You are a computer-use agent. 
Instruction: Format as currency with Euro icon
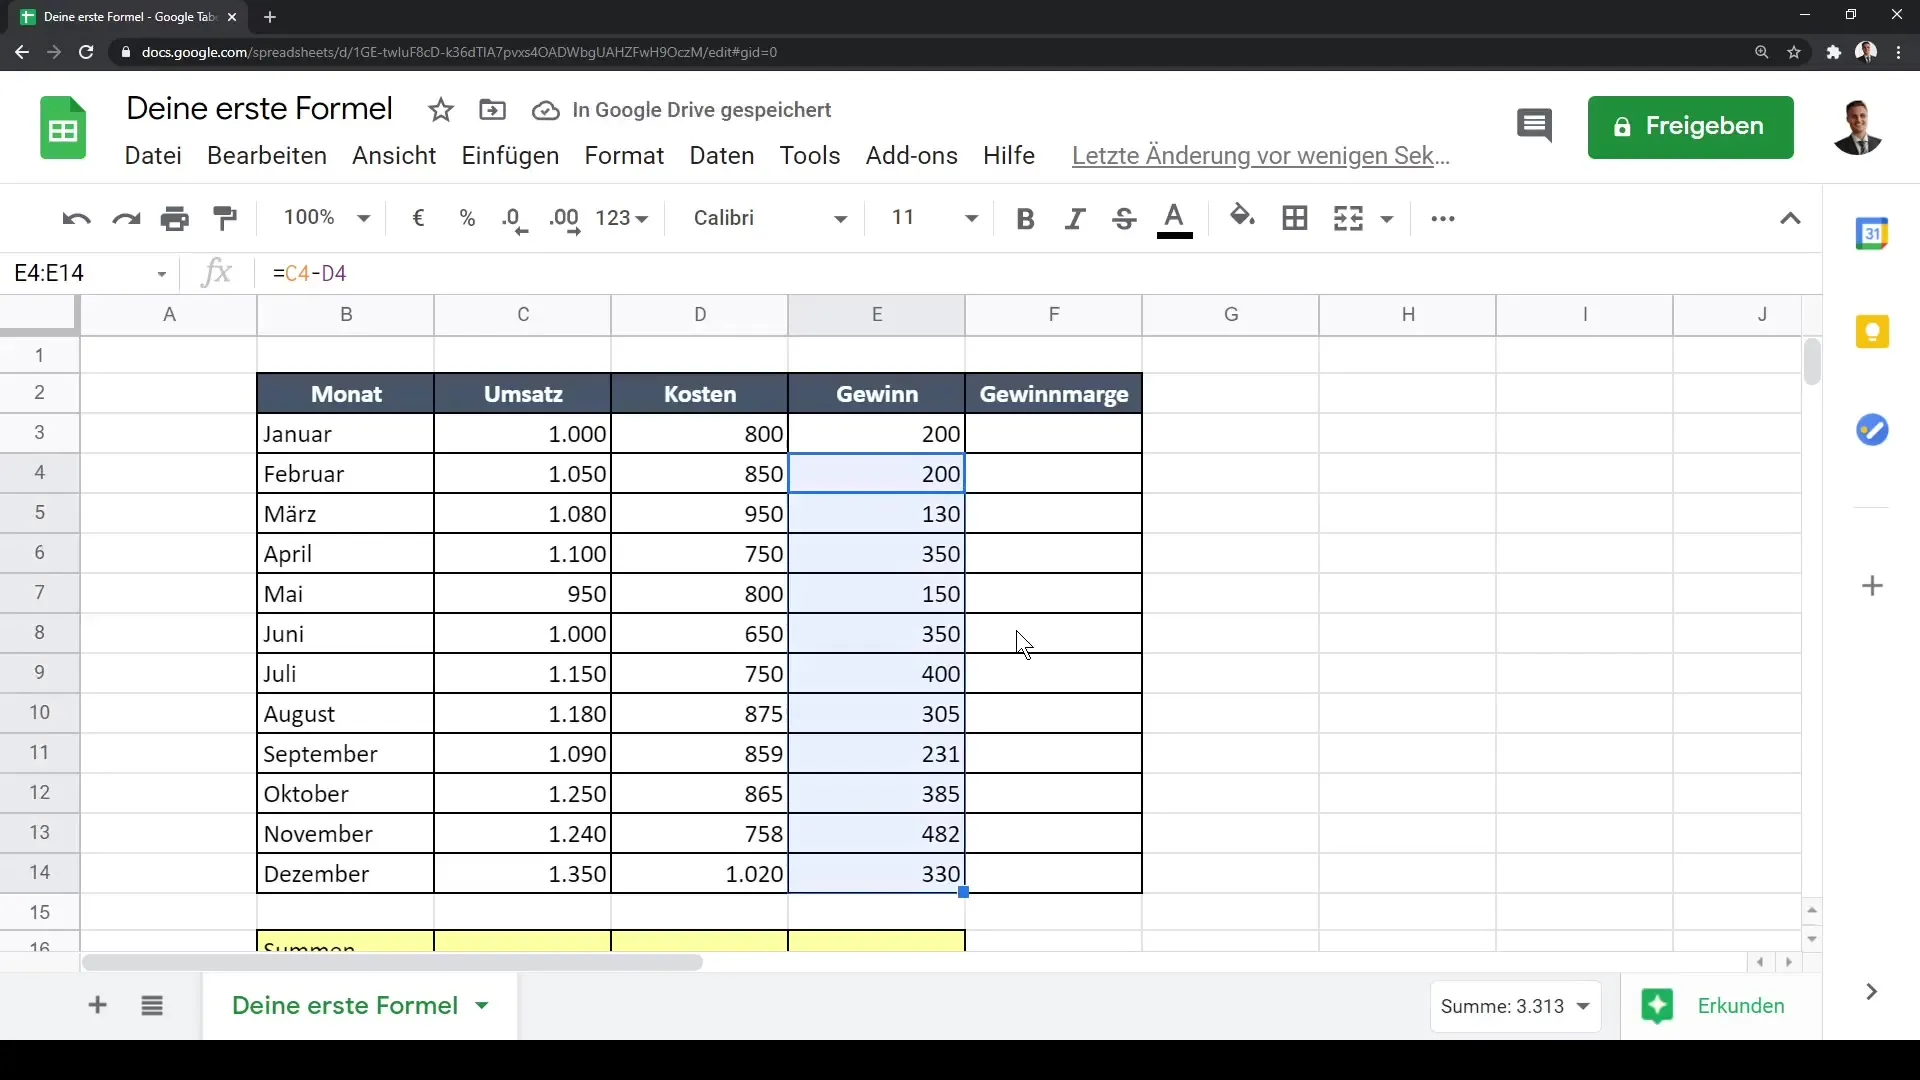point(418,218)
